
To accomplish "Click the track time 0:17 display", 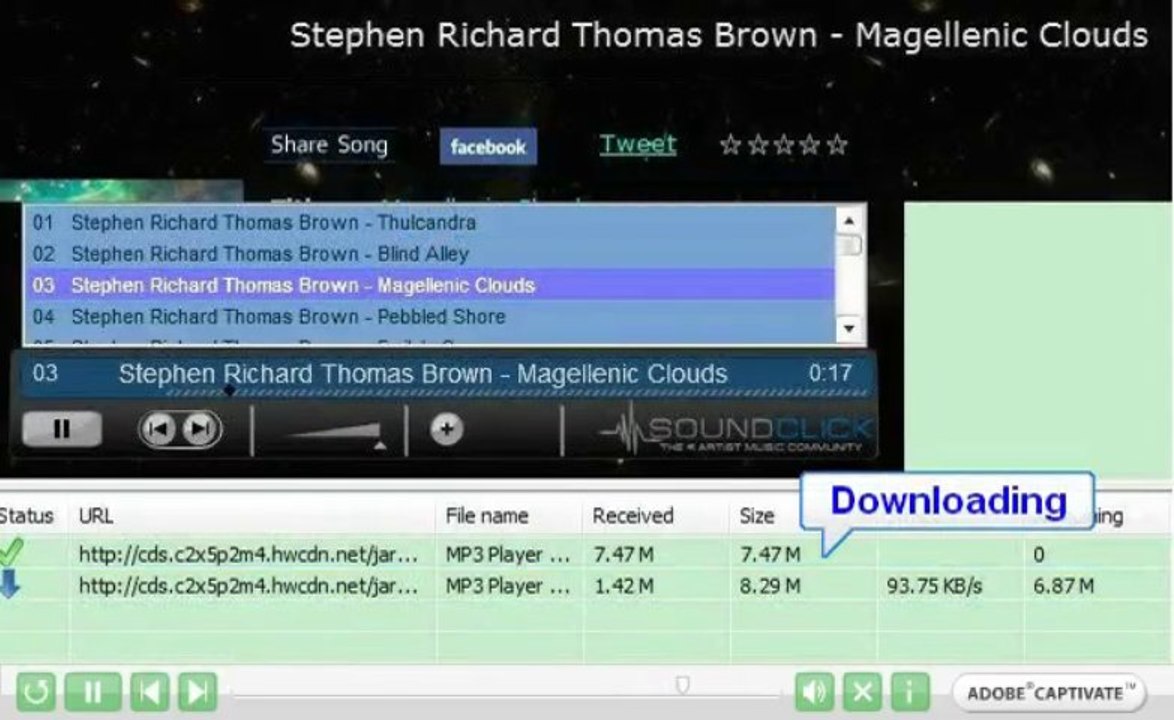I will coord(830,372).
